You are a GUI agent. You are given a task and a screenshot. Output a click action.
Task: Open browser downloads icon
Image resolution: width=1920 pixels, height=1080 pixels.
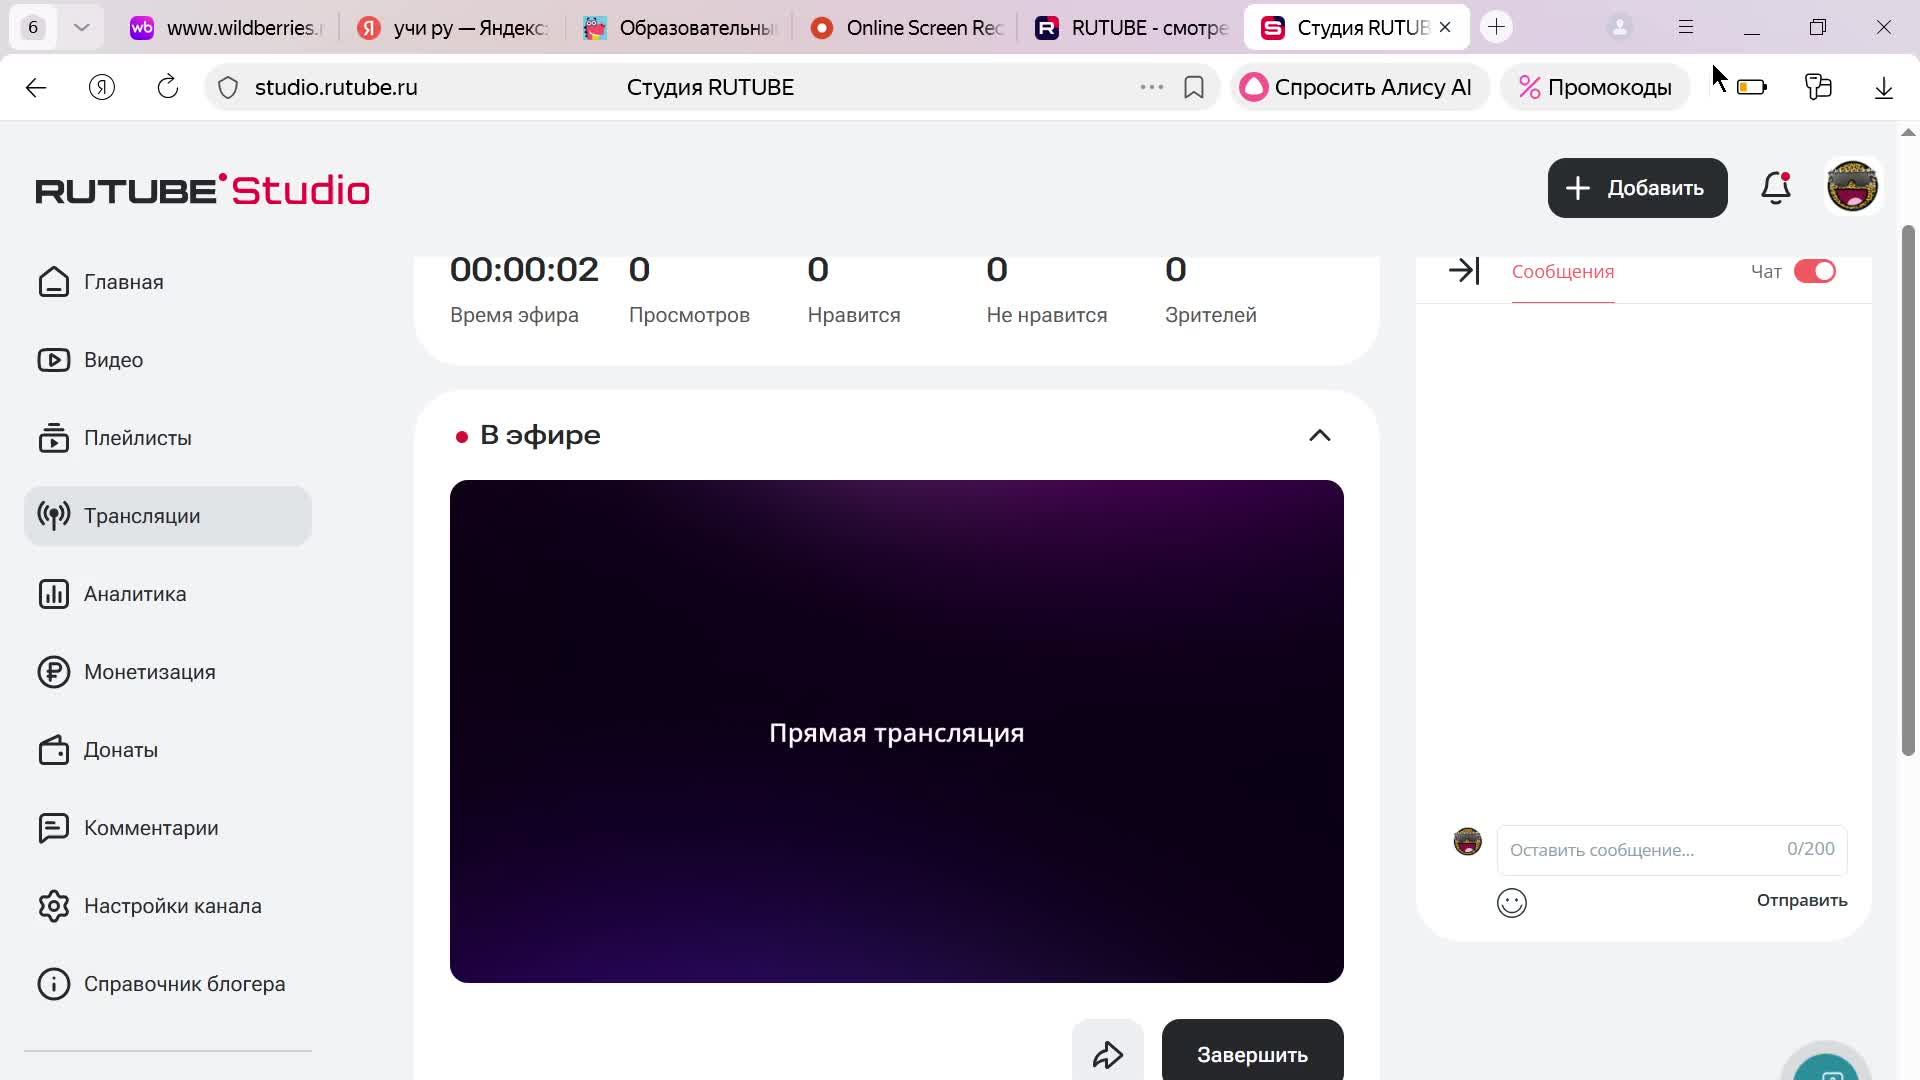[1883, 88]
